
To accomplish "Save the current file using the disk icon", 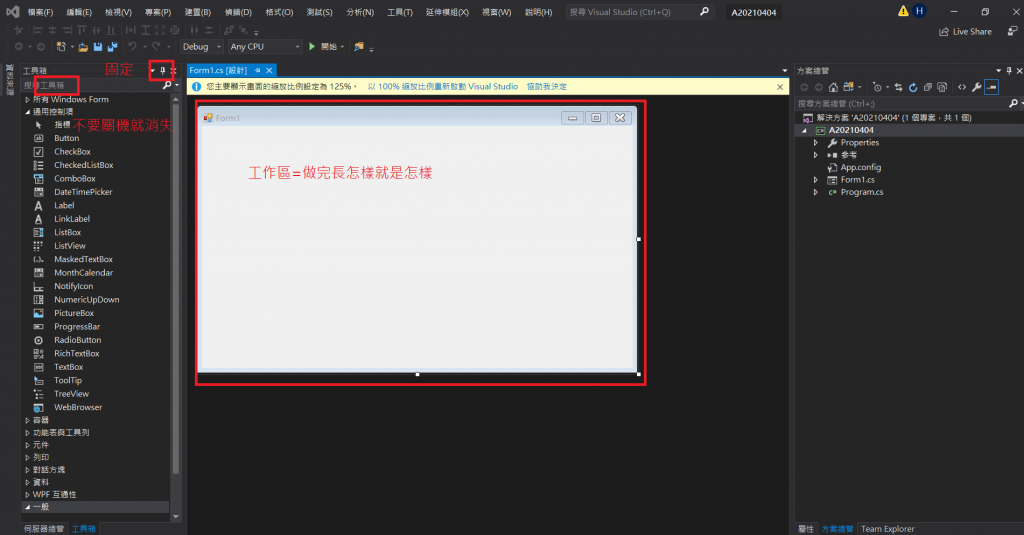I will [98, 46].
